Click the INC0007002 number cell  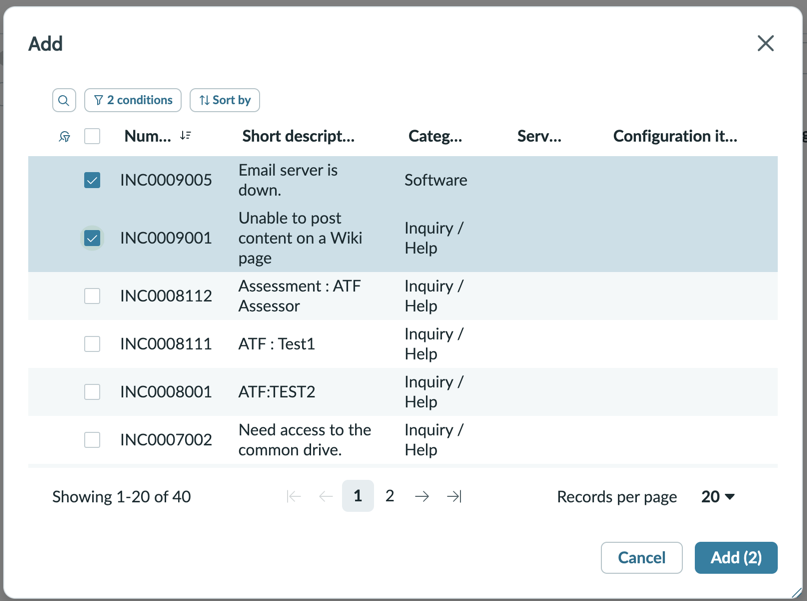[x=166, y=440]
